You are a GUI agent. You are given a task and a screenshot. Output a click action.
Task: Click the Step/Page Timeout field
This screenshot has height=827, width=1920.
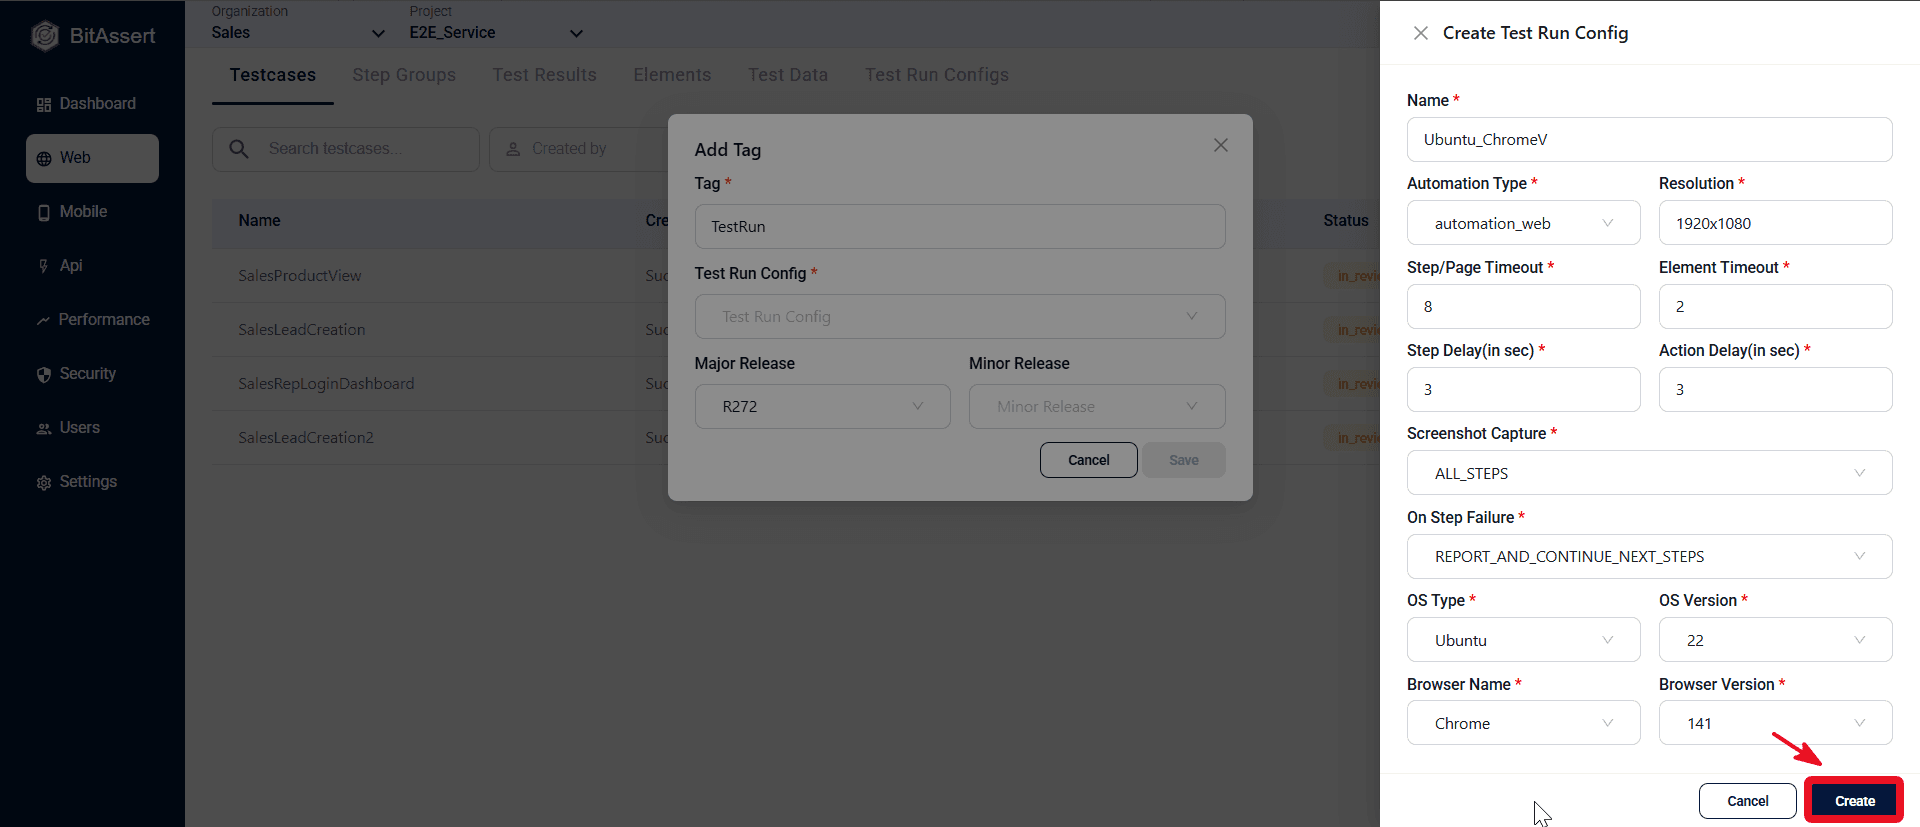coord(1523,306)
